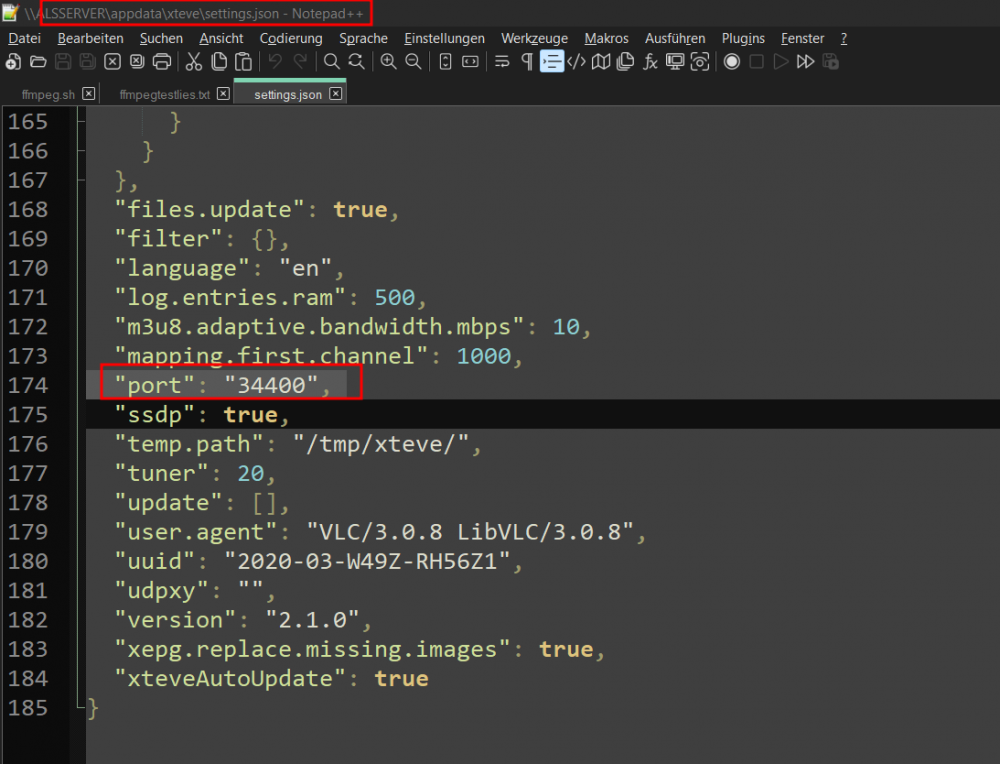Click the Cut scissors icon
1000x764 pixels.
(194, 62)
